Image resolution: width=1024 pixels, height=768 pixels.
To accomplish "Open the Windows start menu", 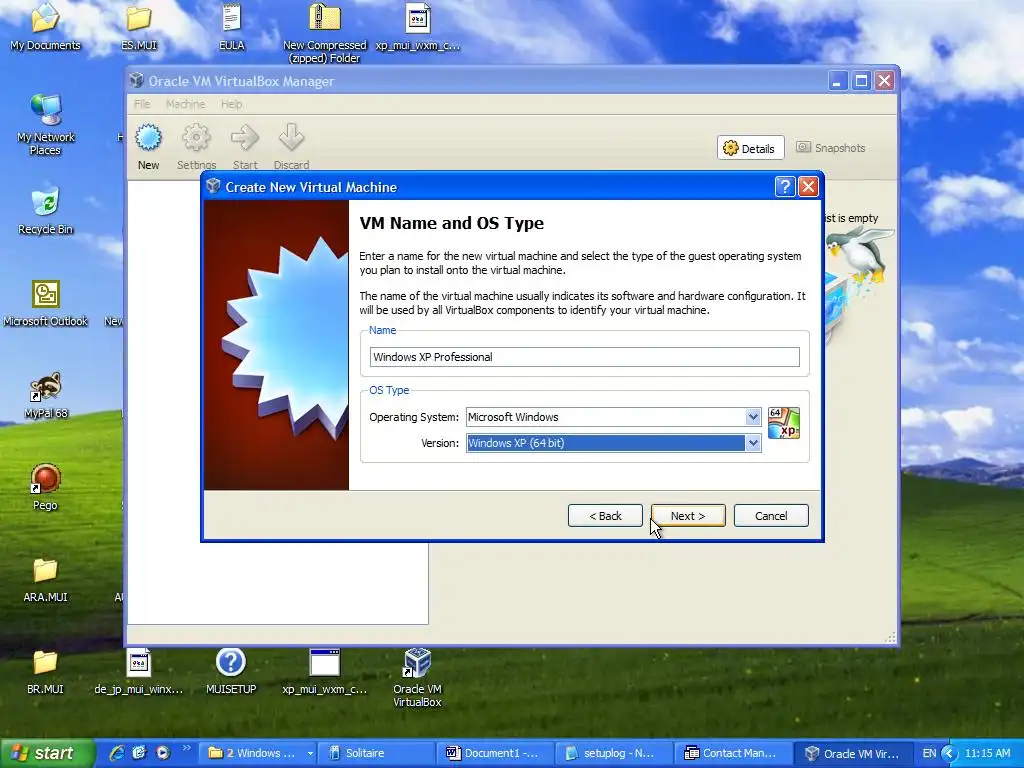I will point(47,754).
